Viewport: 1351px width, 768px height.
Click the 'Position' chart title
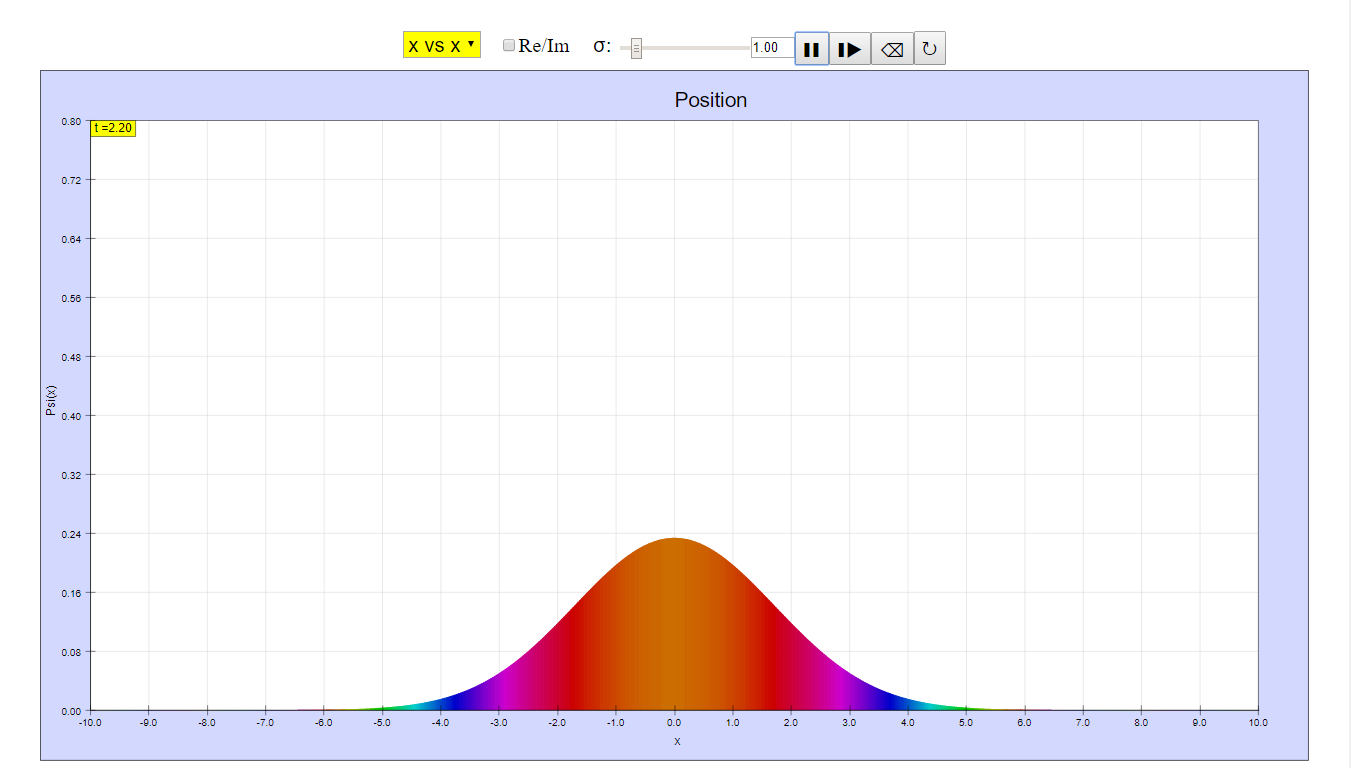710,100
